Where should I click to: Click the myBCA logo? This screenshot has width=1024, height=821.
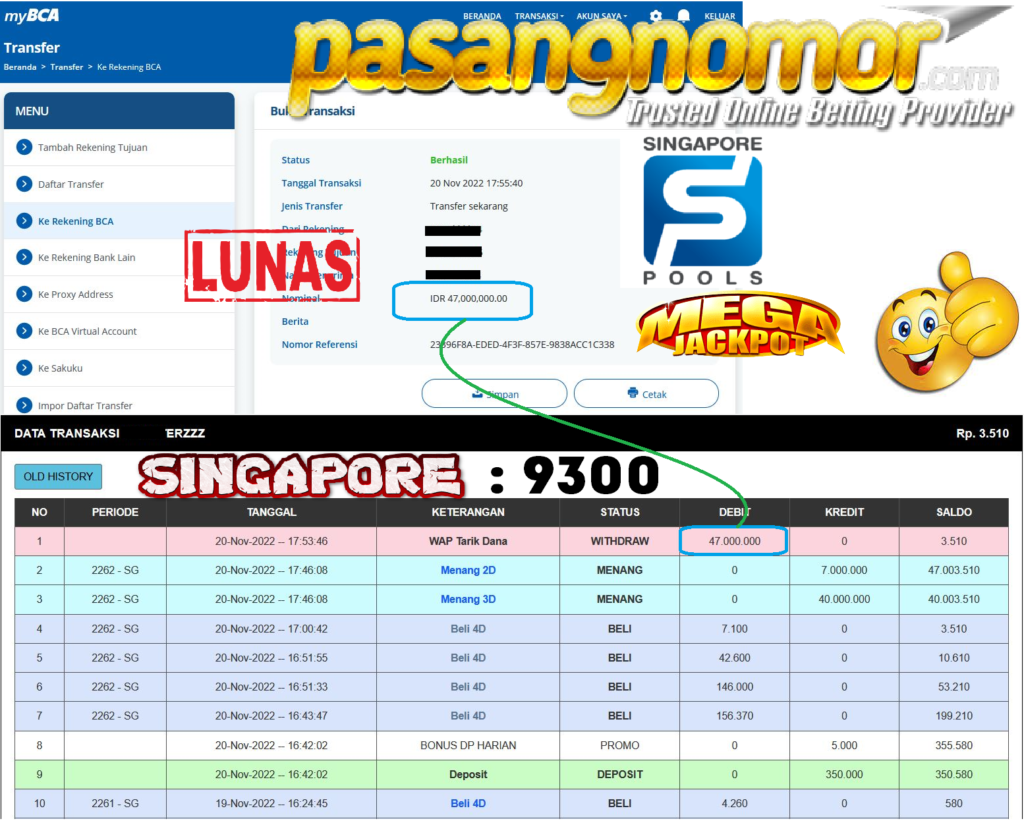point(31,16)
